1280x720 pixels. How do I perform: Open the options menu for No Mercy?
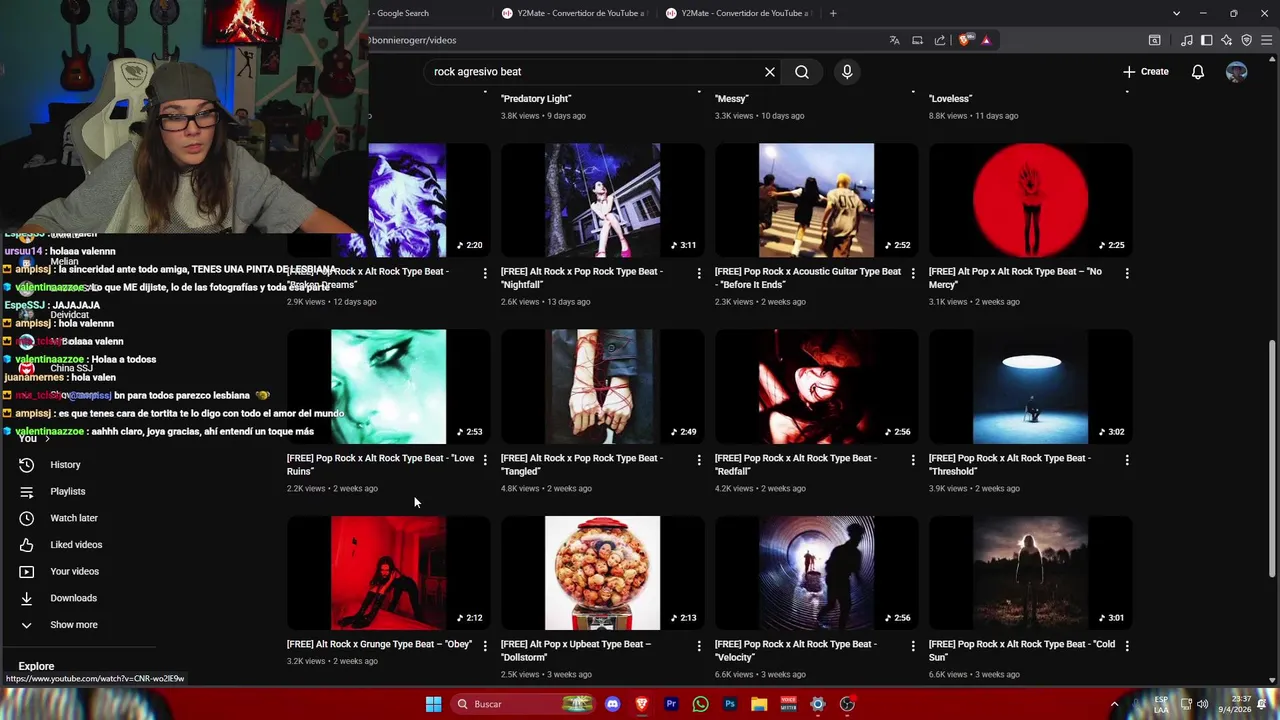(1127, 273)
